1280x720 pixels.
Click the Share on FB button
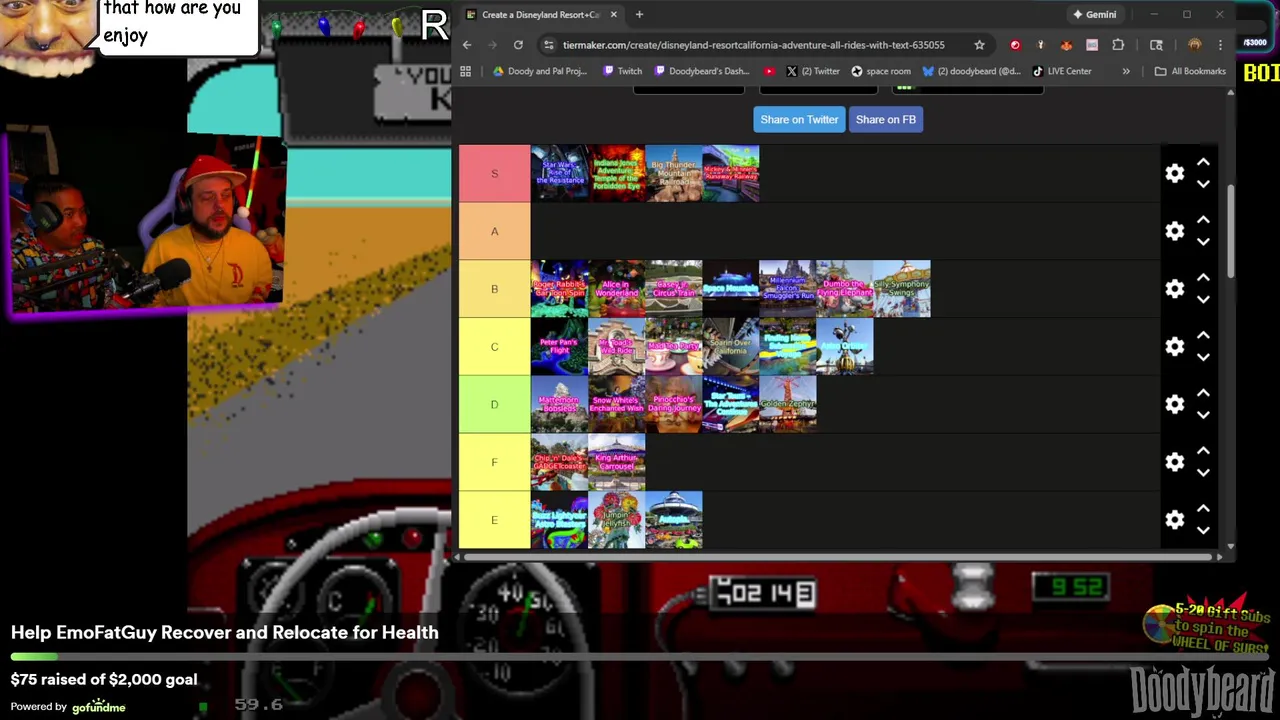(886, 119)
